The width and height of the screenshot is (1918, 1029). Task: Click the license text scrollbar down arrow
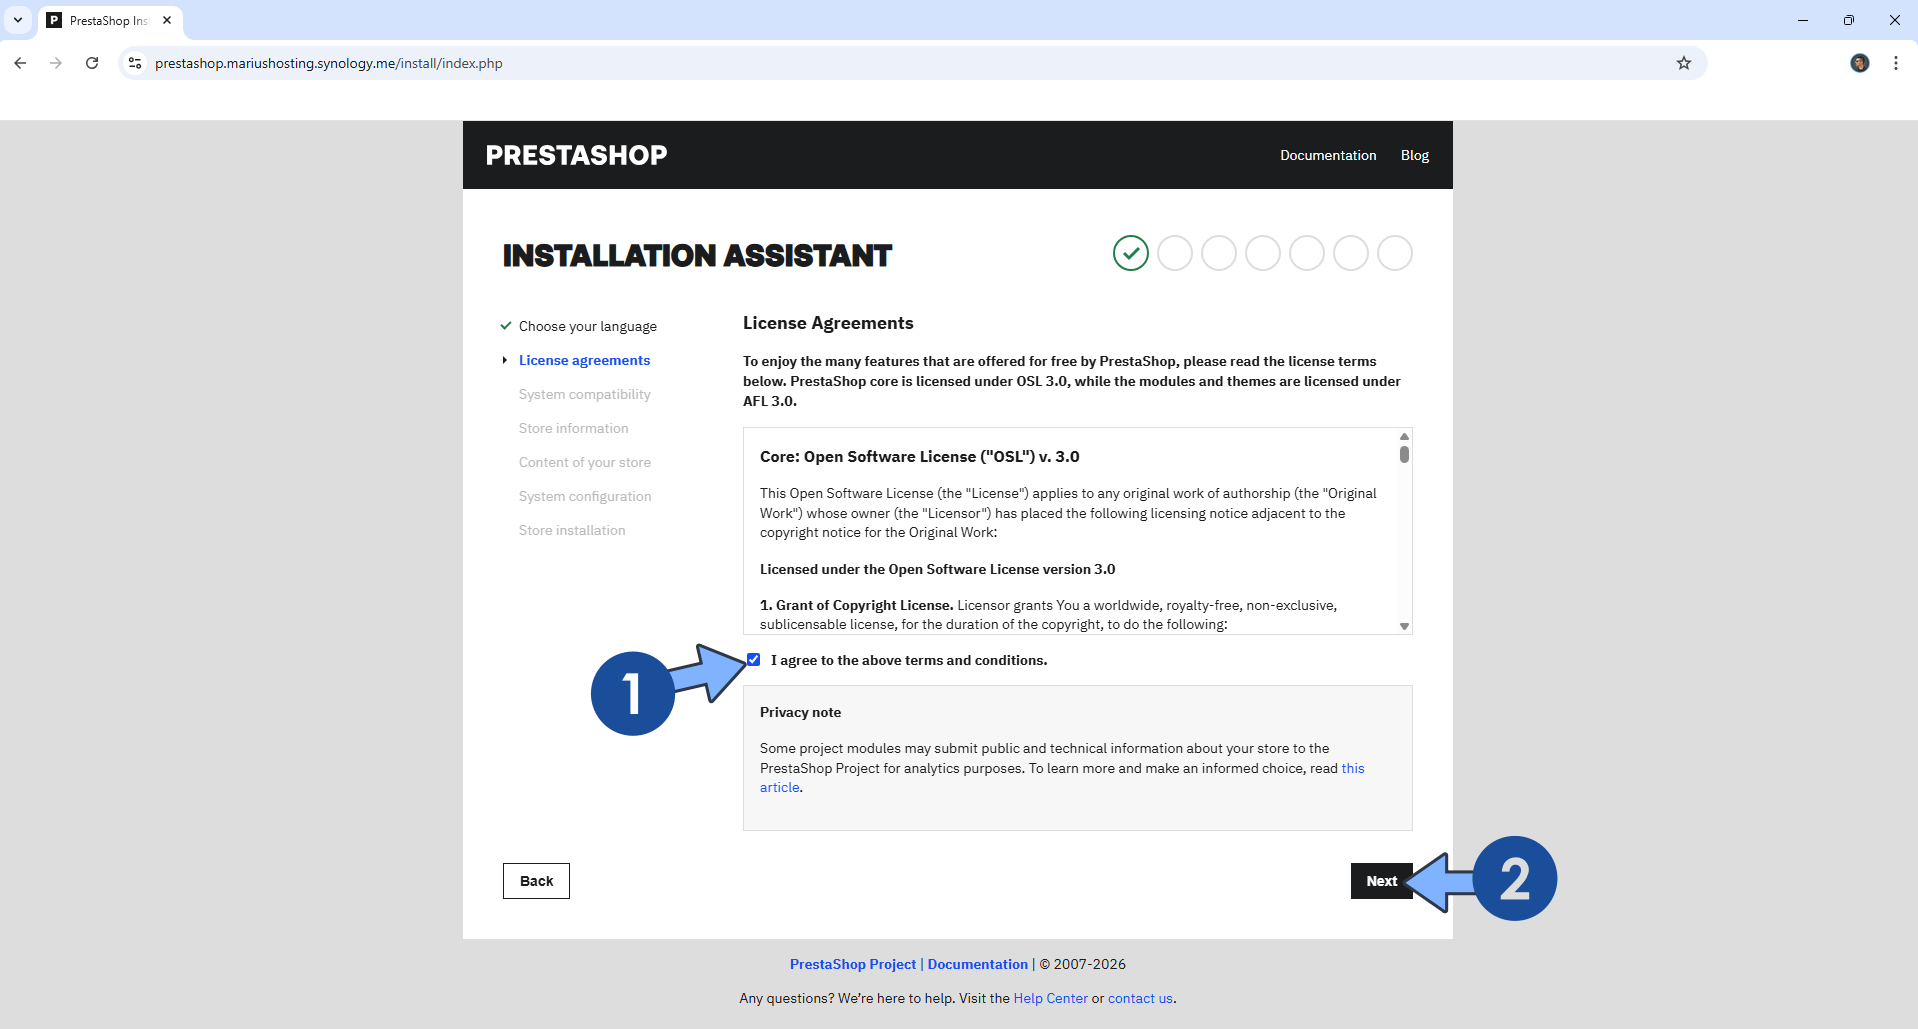coord(1404,627)
